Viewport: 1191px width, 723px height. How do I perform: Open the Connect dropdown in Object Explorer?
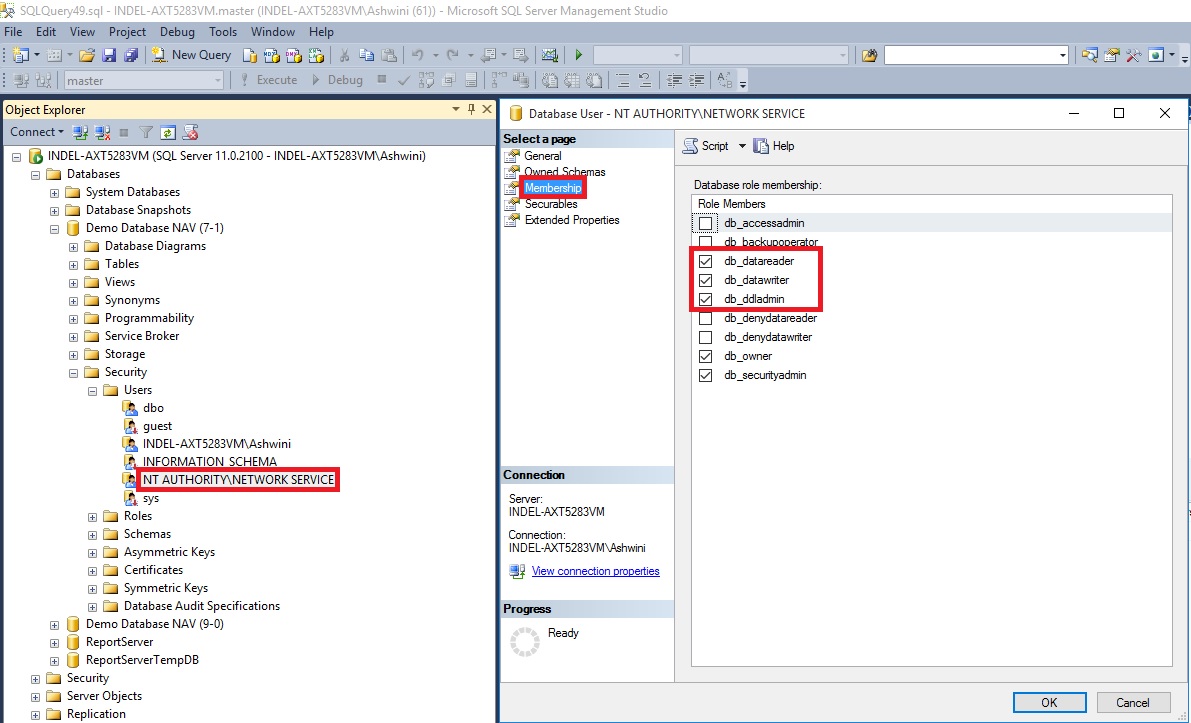(x=37, y=132)
